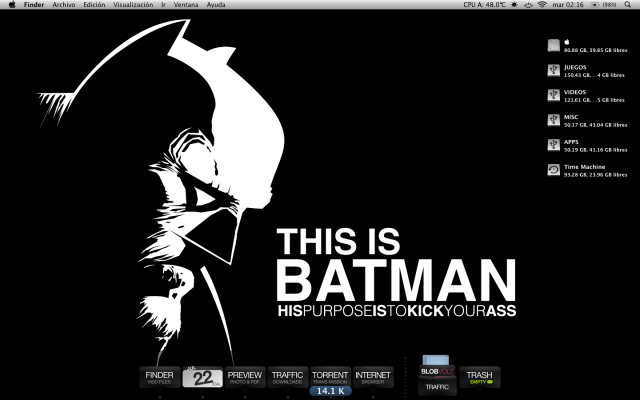Click the (98%) battery percentage

[609, 4]
